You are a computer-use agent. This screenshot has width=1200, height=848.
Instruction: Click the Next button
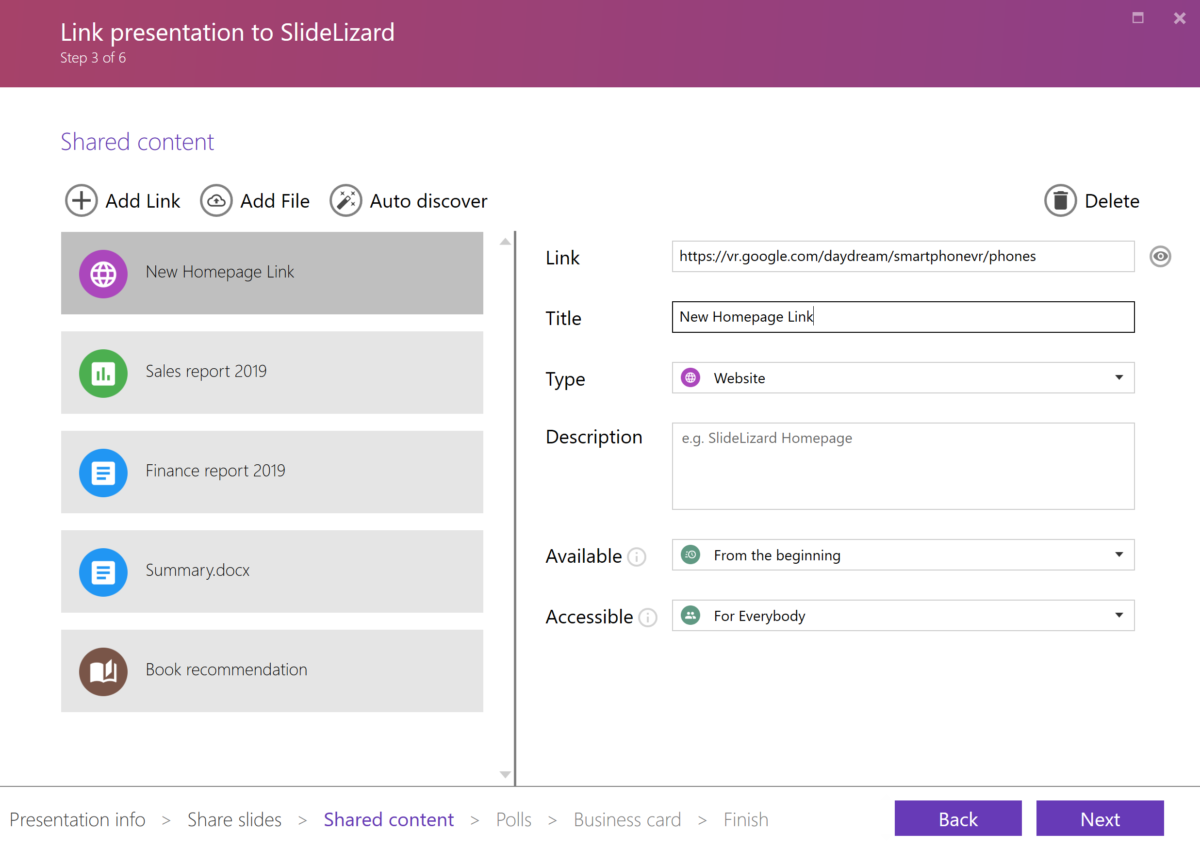(x=1100, y=818)
